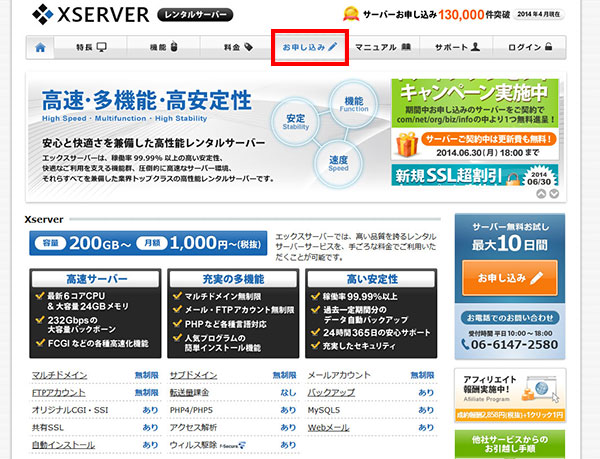Click the 機能 Function circle

(354, 103)
